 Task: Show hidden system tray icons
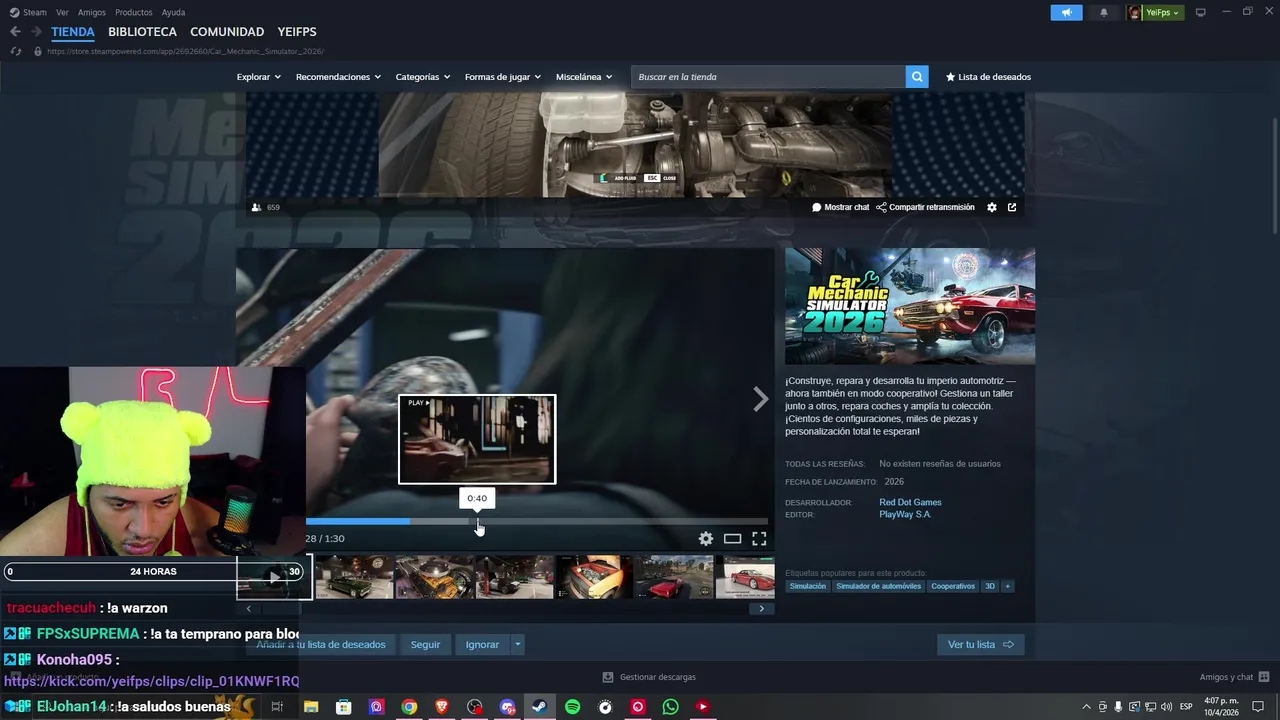click(x=1086, y=707)
